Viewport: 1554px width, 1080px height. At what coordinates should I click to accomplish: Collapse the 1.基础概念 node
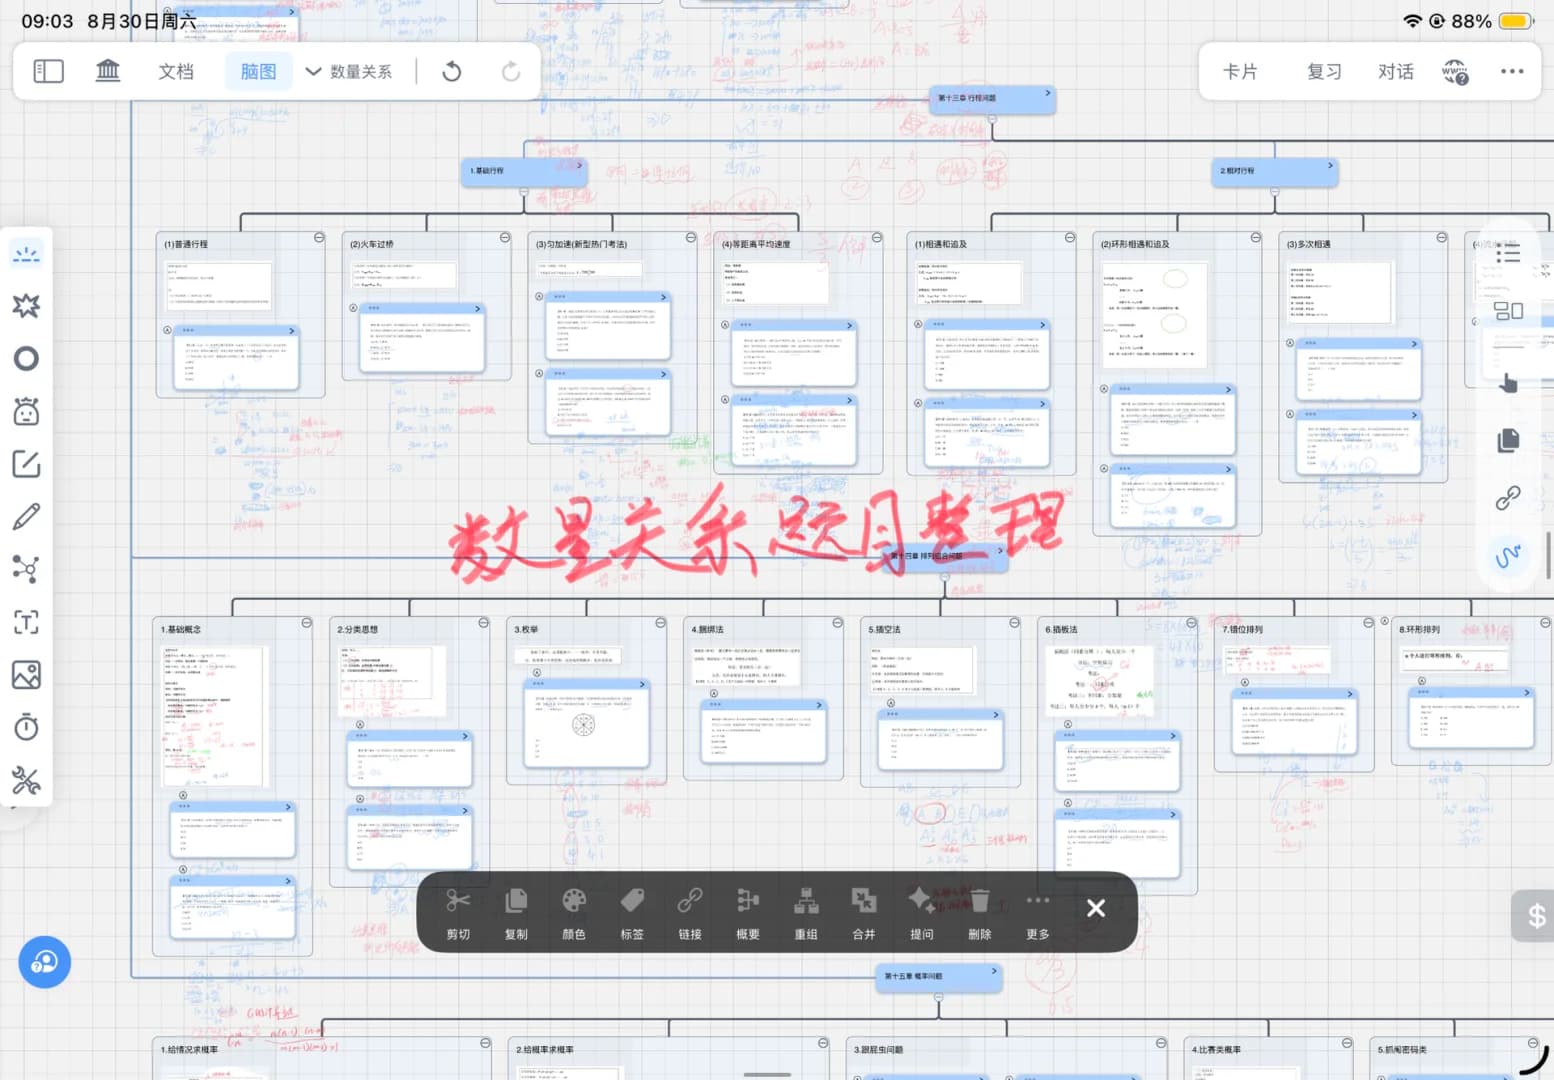click(307, 623)
